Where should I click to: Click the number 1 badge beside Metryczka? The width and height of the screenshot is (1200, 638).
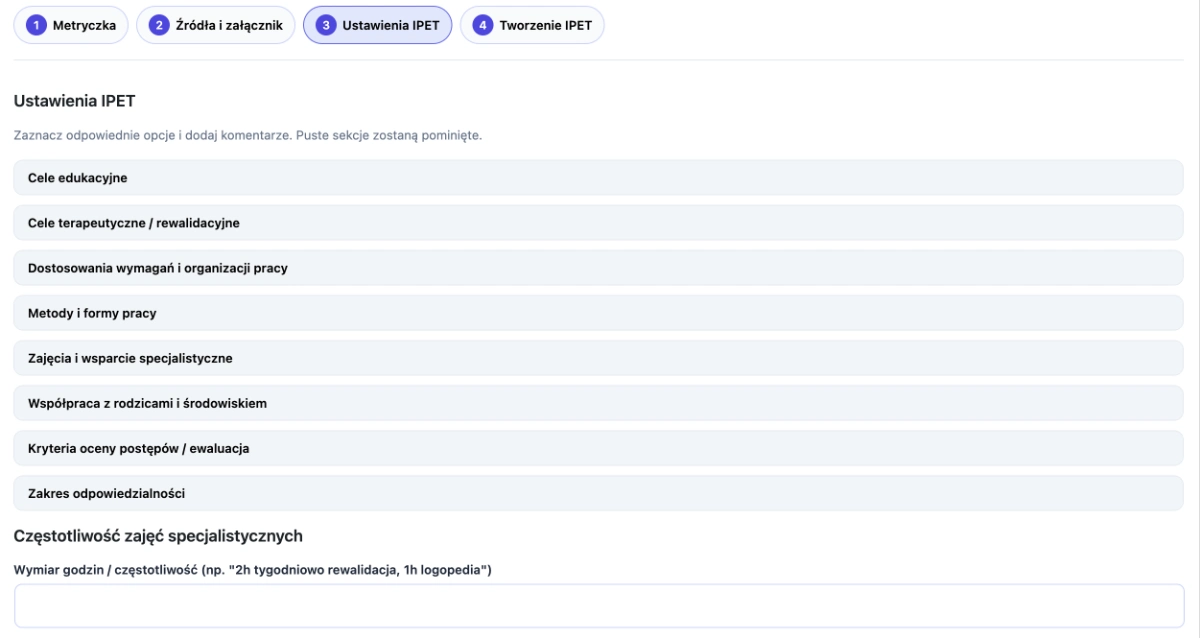(x=37, y=26)
